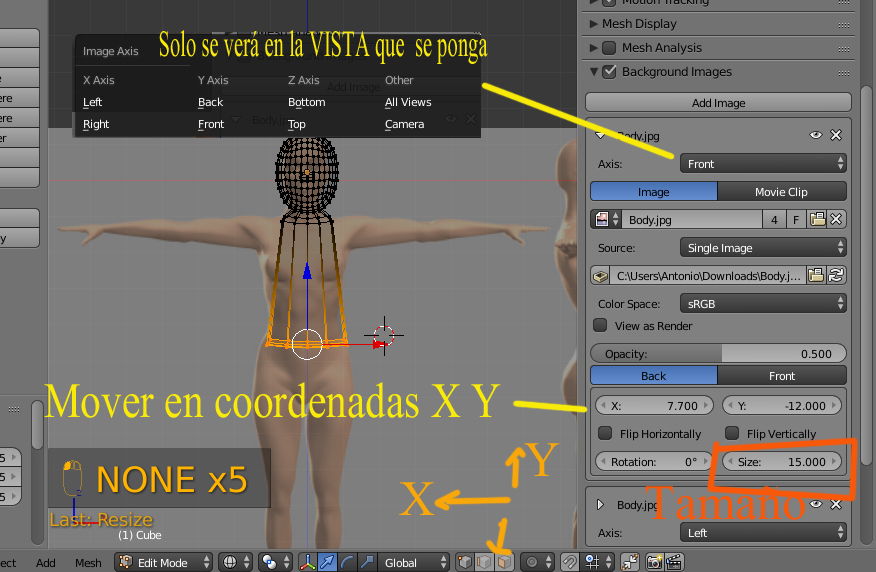Select the translate manipulator arrow
Screen dimensions: 876x572
point(327,562)
